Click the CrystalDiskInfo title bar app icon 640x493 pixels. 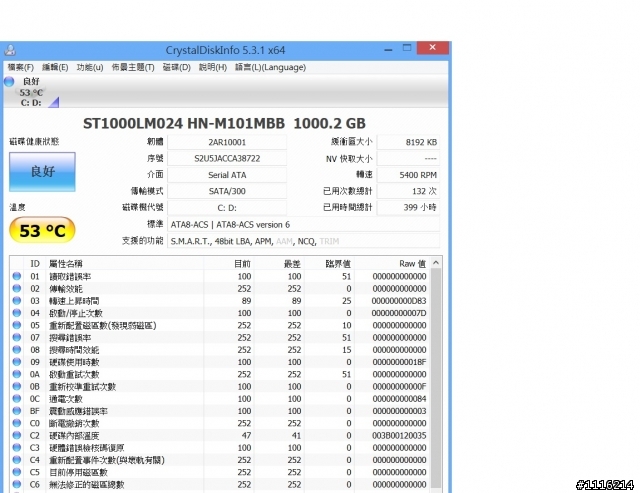click(10, 50)
